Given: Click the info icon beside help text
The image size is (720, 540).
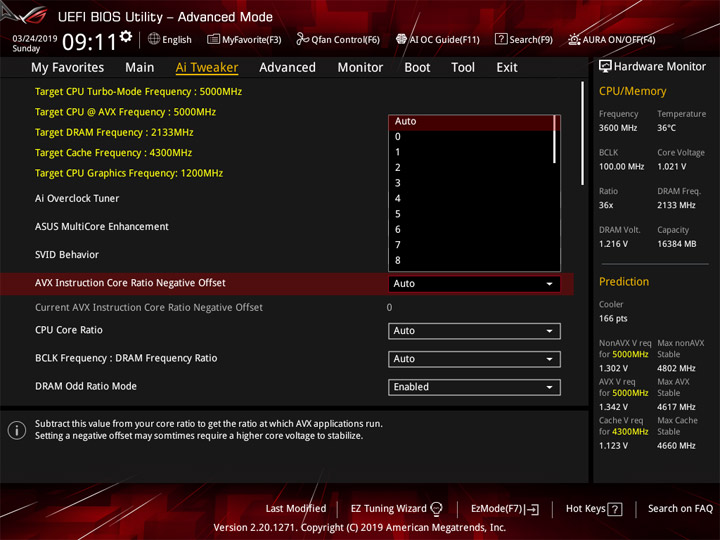Looking at the screenshot, I should (x=17, y=430).
